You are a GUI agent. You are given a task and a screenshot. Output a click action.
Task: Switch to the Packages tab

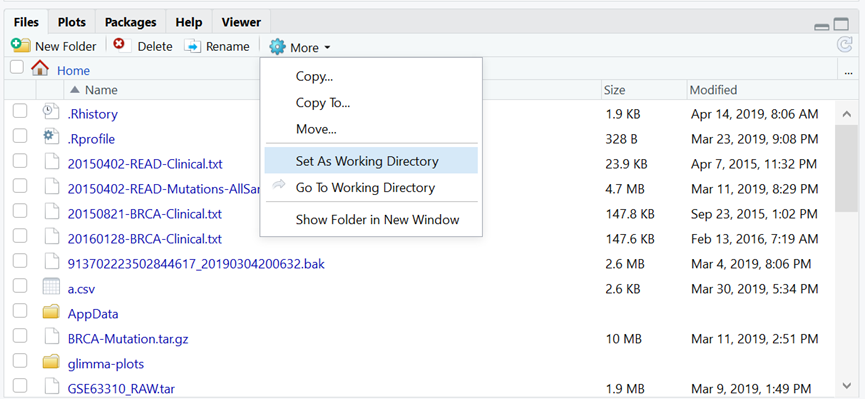coord(131,23)
